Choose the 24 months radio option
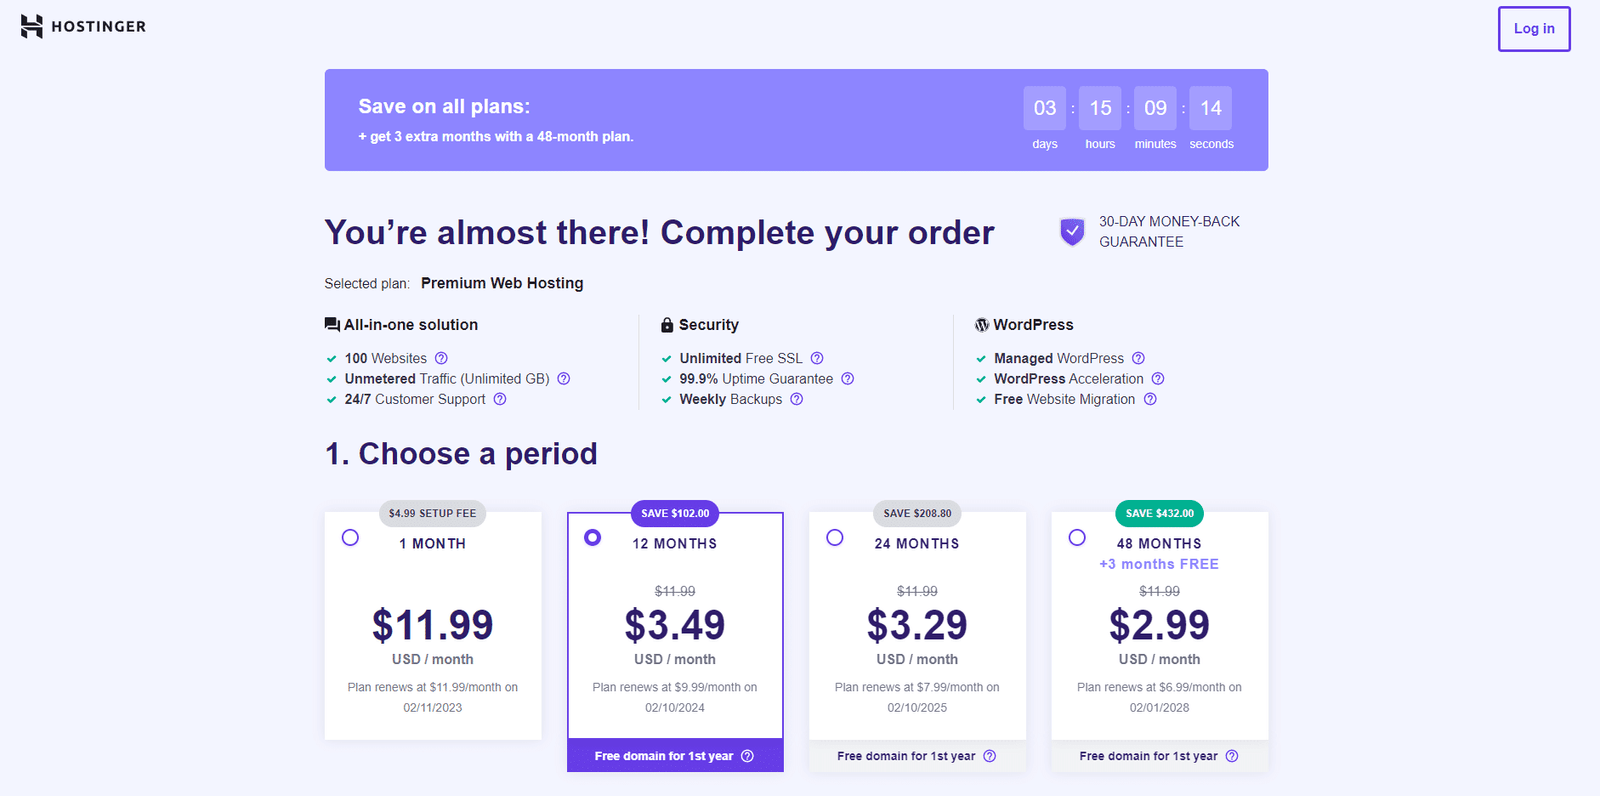Screen dimensions: 1600x796 tap(835, 538)
